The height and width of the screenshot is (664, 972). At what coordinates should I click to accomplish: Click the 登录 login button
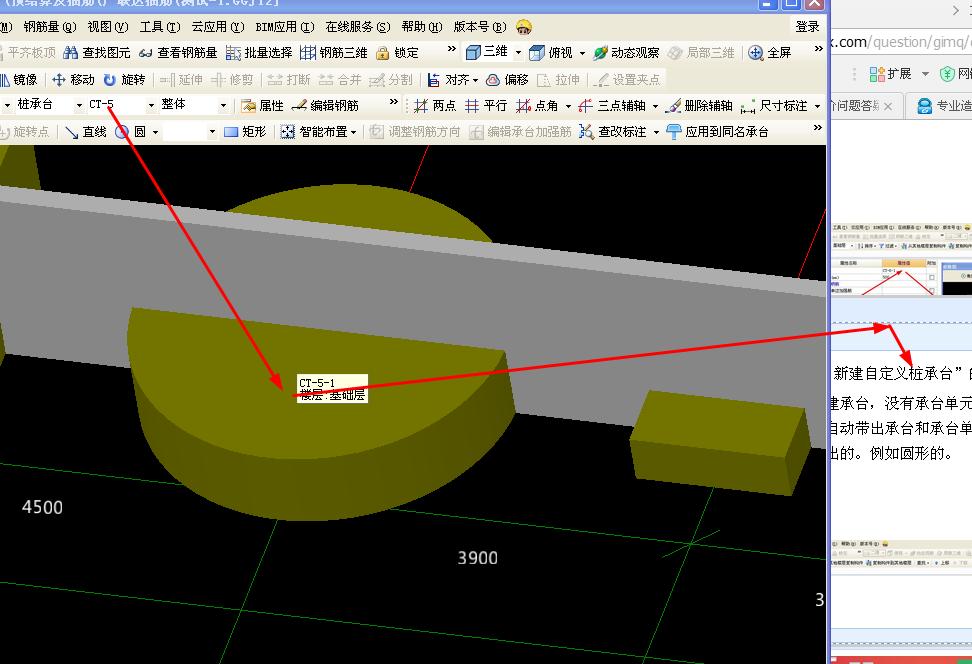807,27
